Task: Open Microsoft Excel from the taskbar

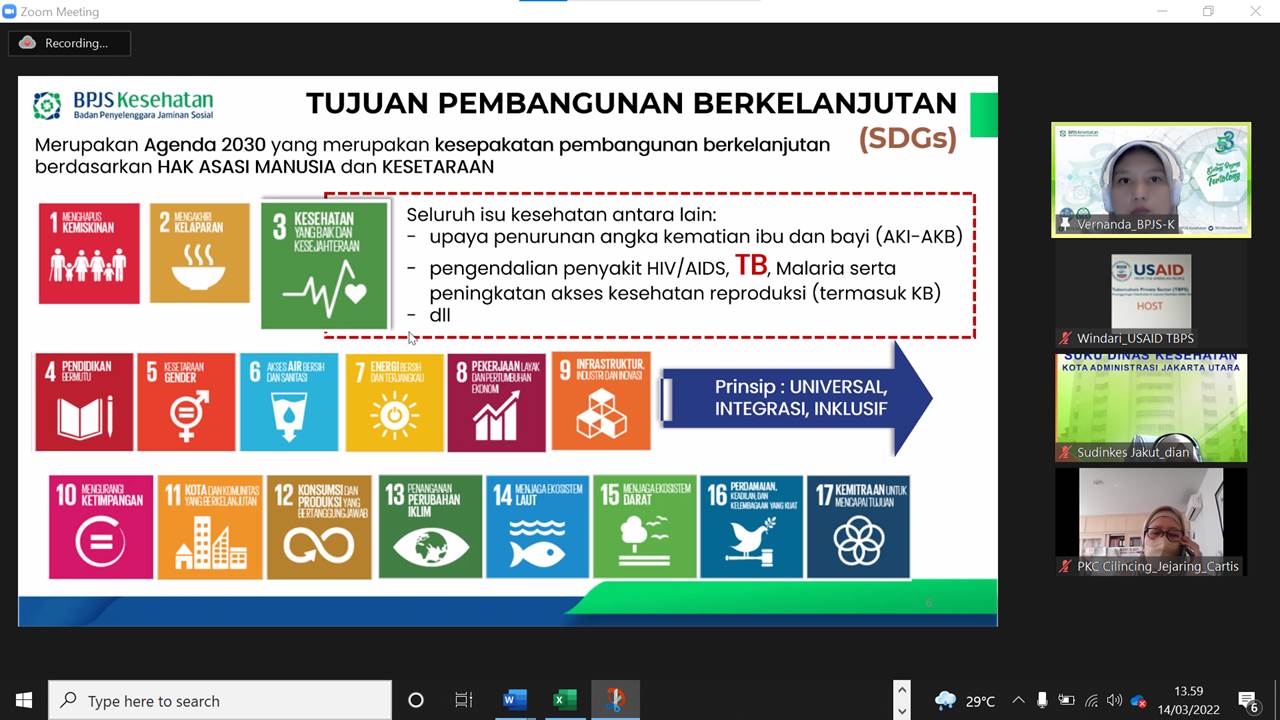Action: pos(564,700)
